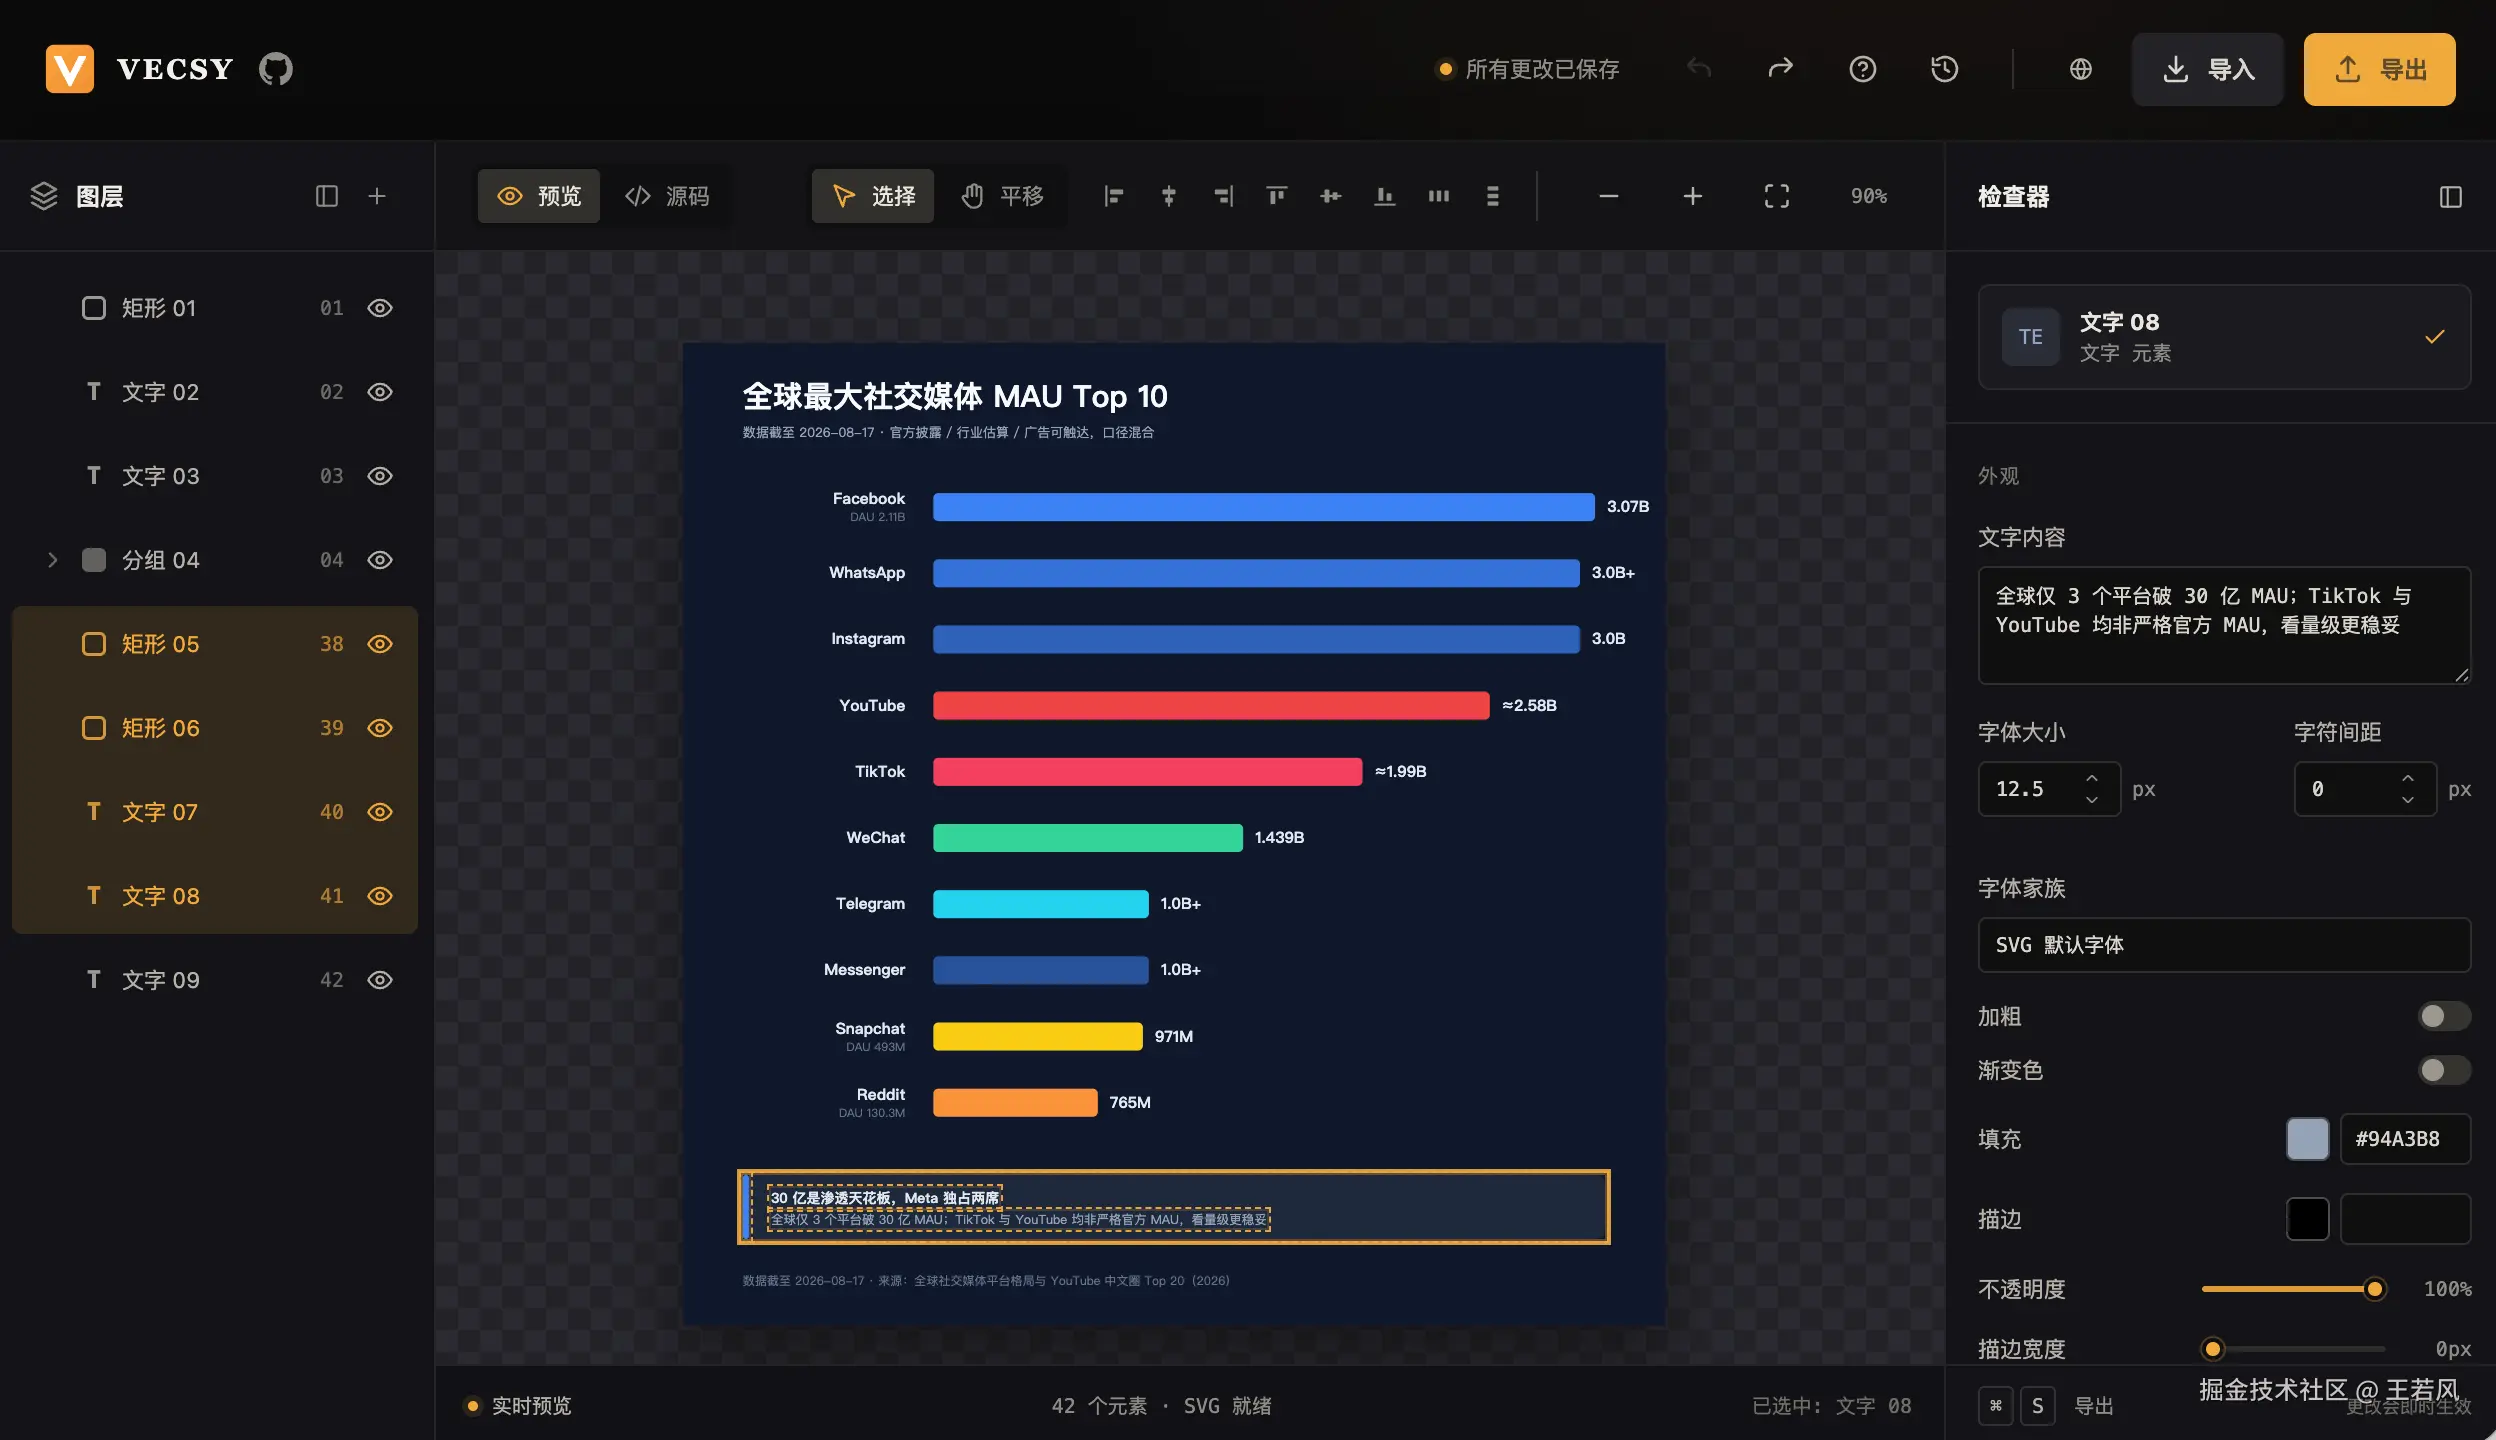Adjust the 不透明度 opacity slider
The width and height of the screenshot is (2496, 1440).
click(x=2294, y=1289)
